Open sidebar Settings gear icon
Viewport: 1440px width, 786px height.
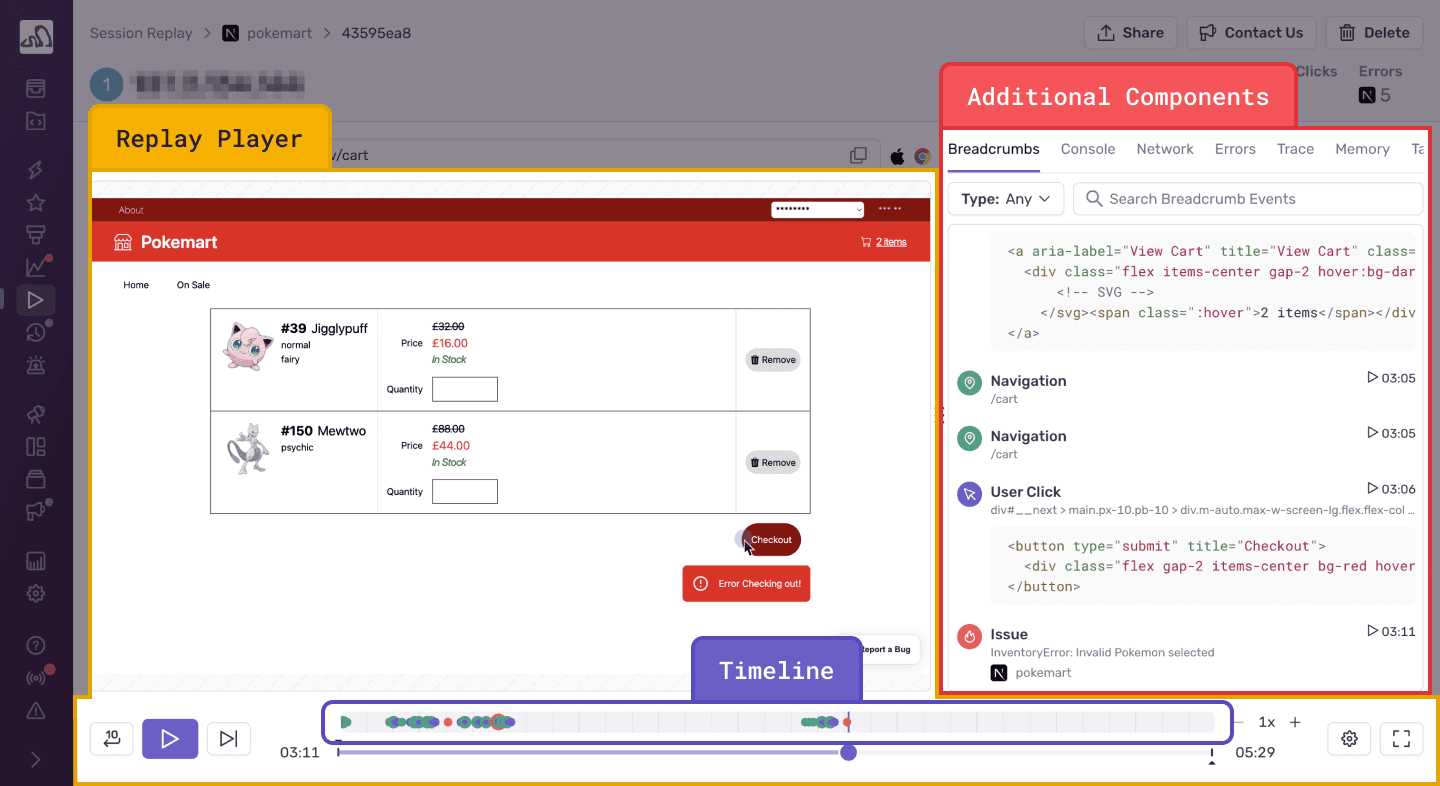click(36, 593)
